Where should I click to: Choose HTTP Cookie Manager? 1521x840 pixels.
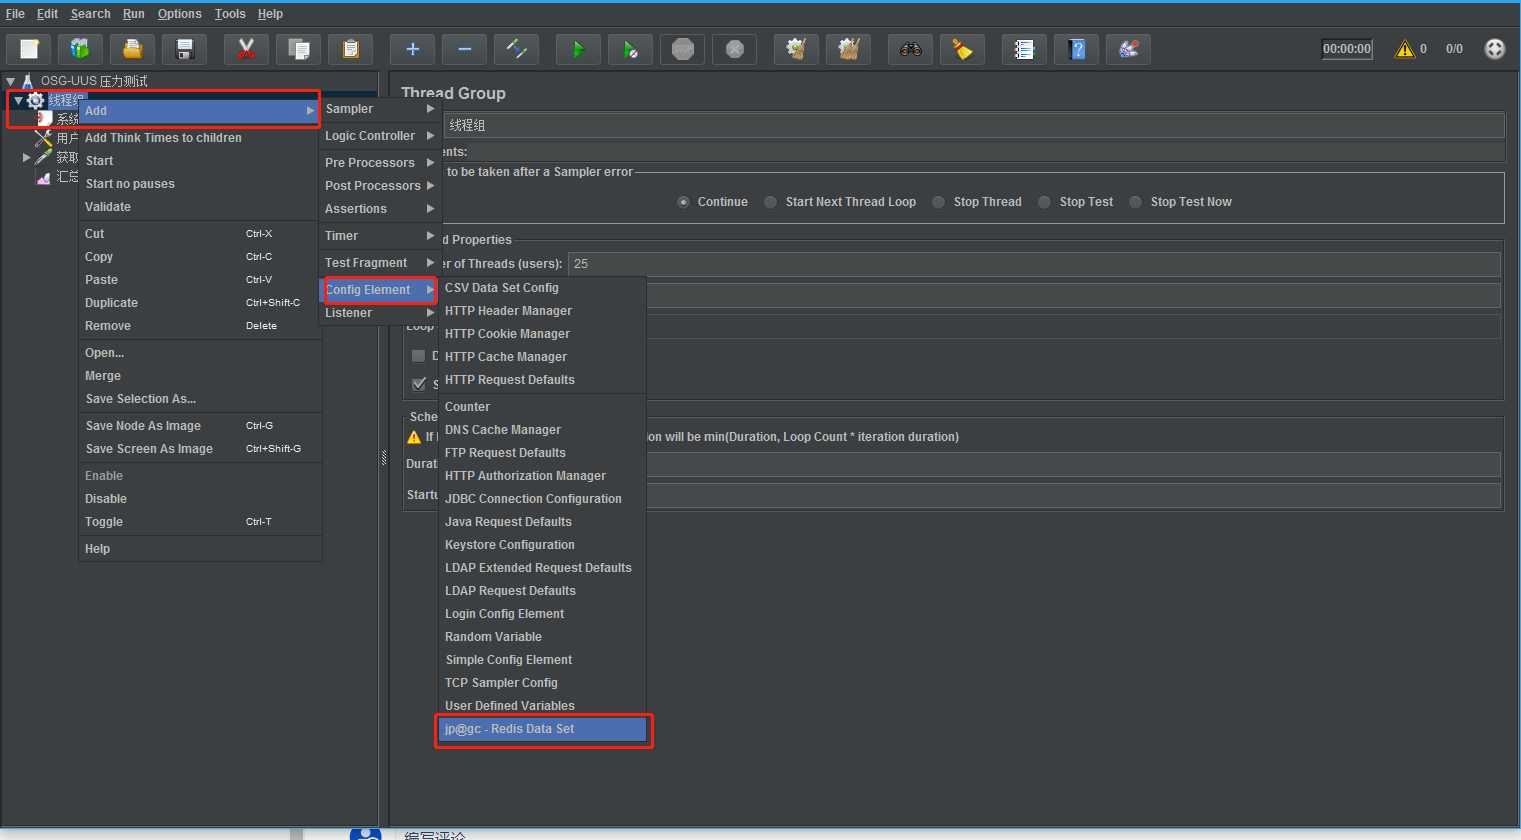543,334
